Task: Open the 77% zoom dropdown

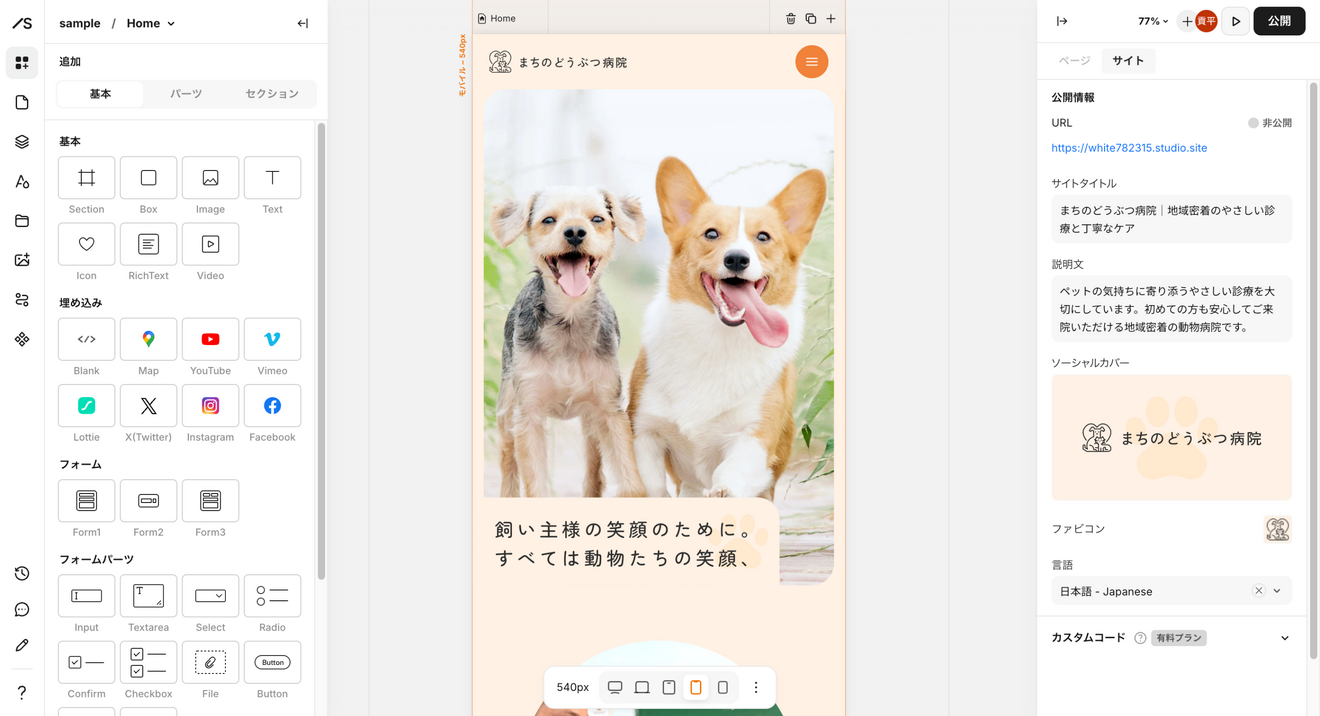Action: click(1153, 21)
